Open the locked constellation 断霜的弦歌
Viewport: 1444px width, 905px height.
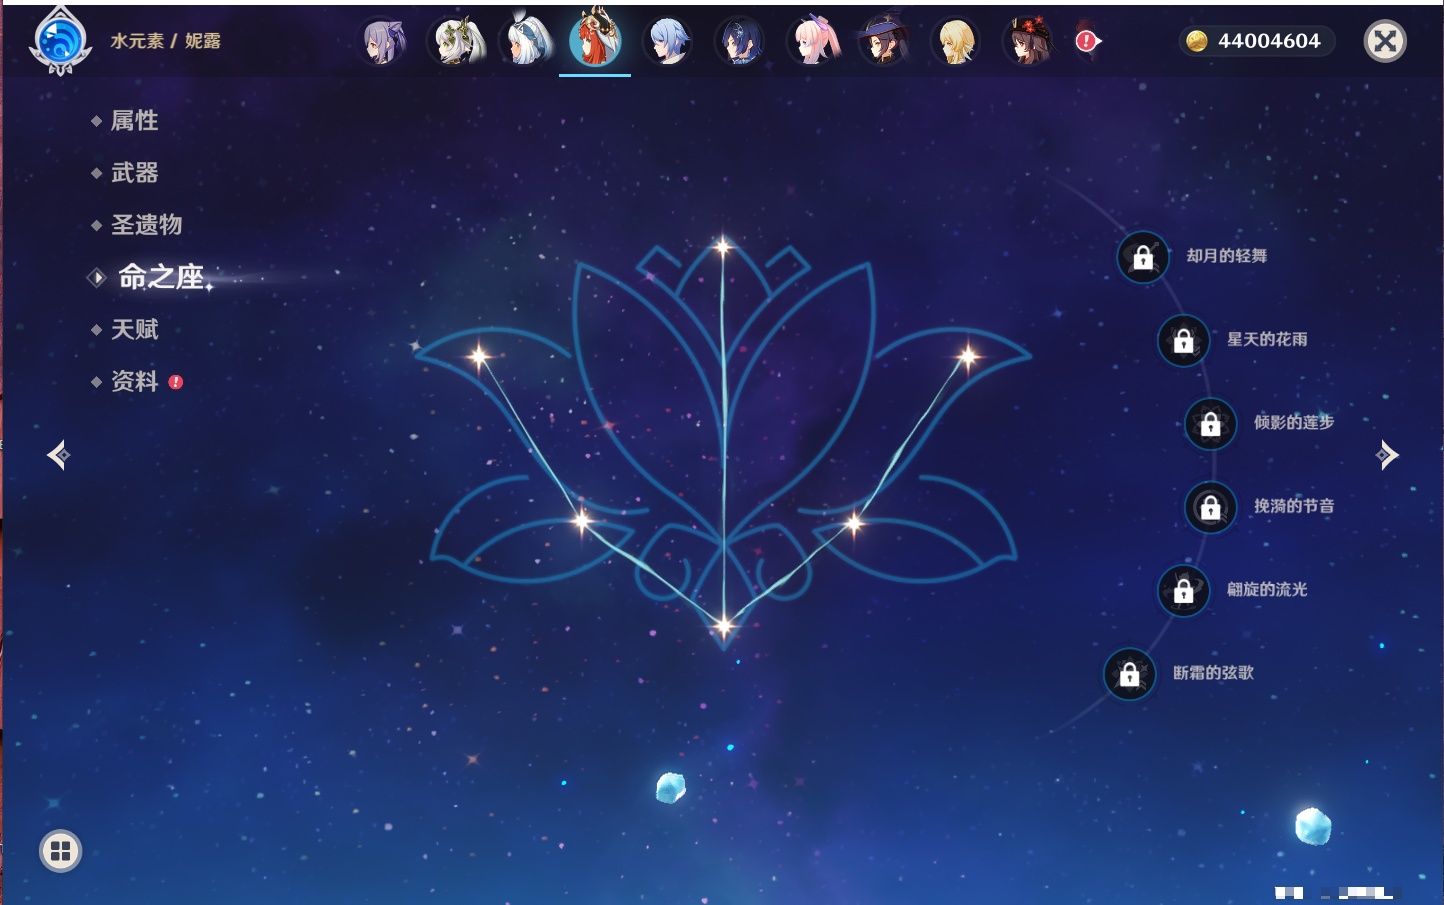pos(1129,674)
